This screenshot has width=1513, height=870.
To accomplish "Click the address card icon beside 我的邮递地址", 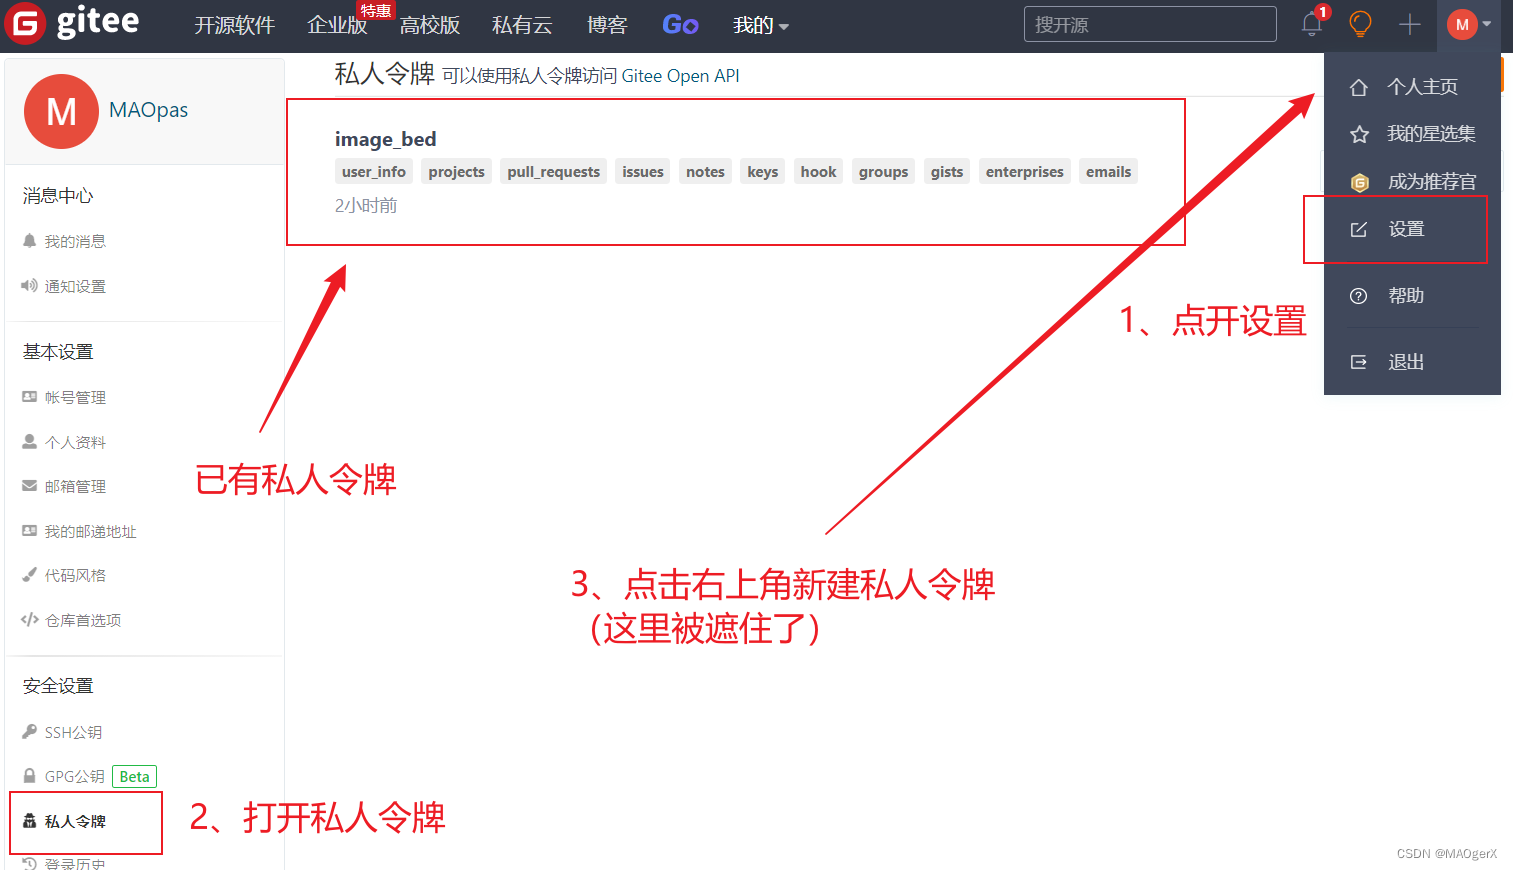I will (29, 531).
